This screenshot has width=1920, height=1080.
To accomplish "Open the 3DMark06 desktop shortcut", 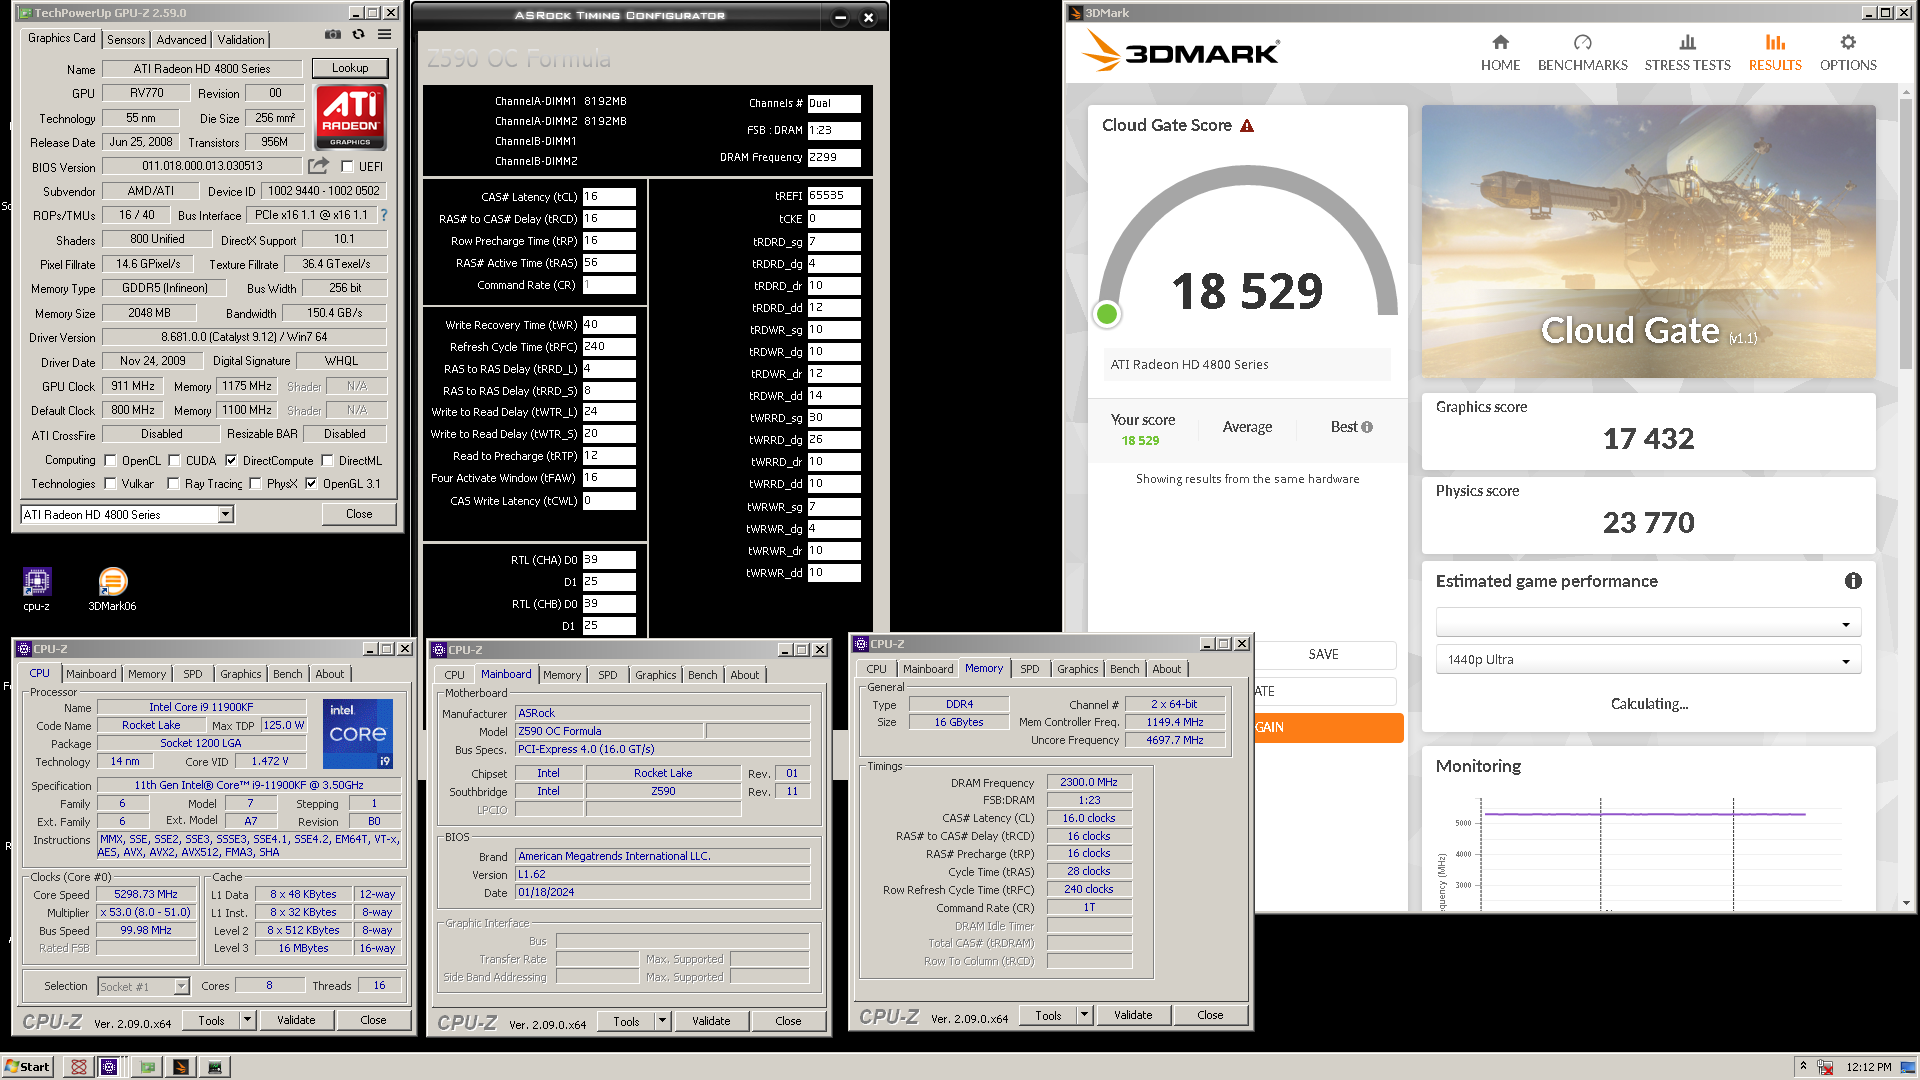I will click(112, 589).
